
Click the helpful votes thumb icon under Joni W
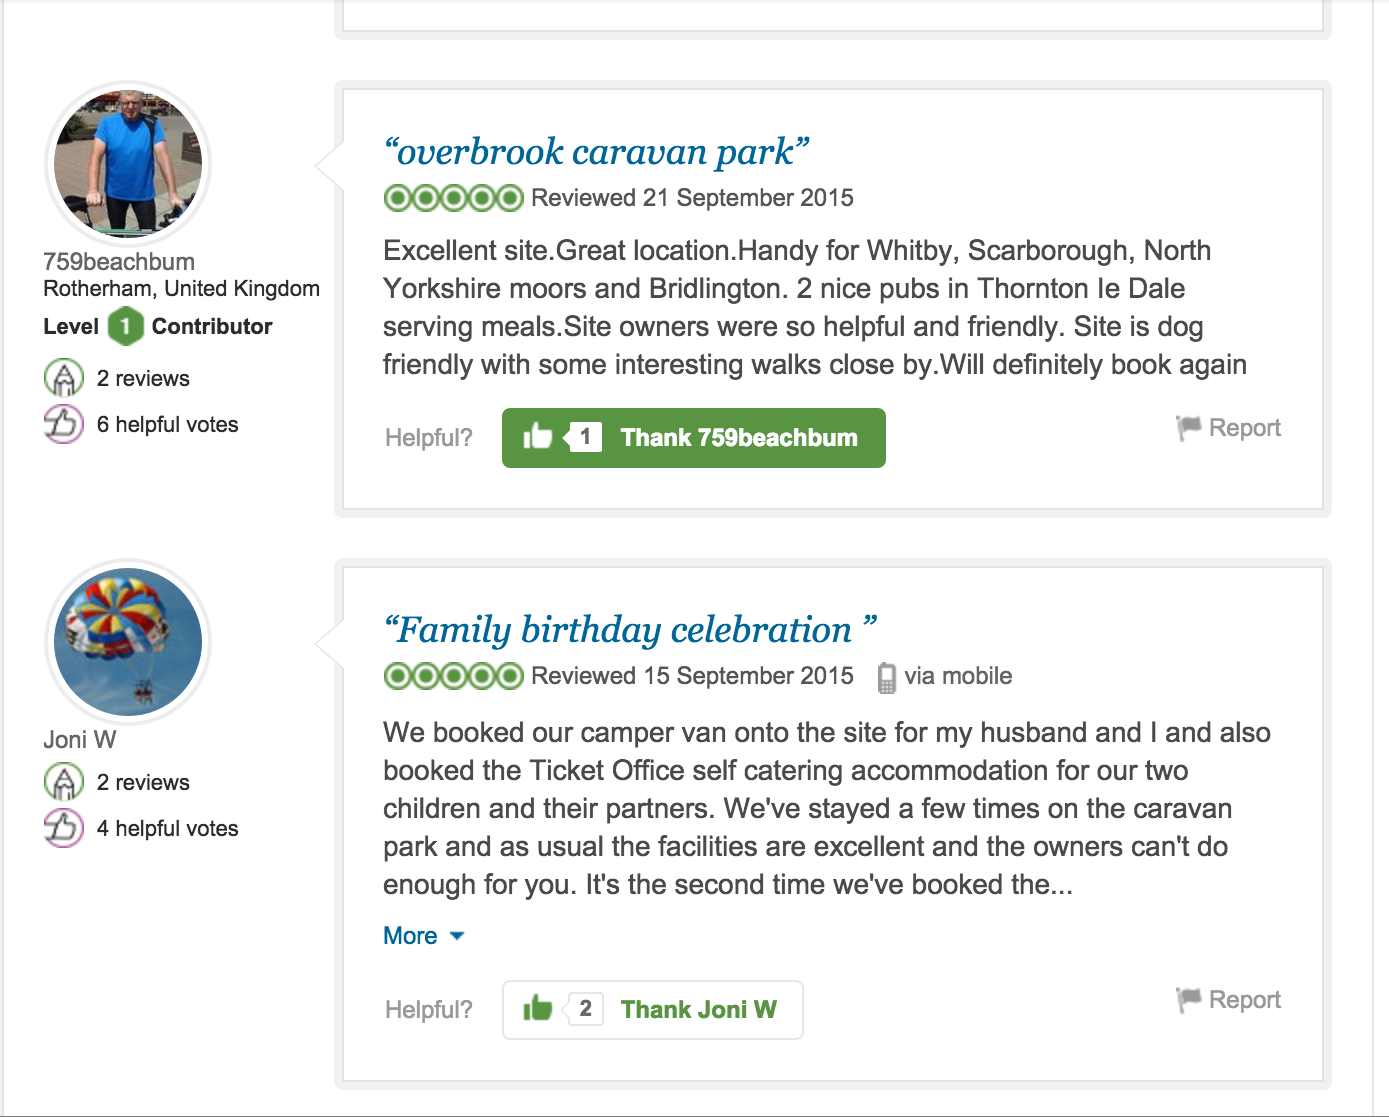(63, 828)
